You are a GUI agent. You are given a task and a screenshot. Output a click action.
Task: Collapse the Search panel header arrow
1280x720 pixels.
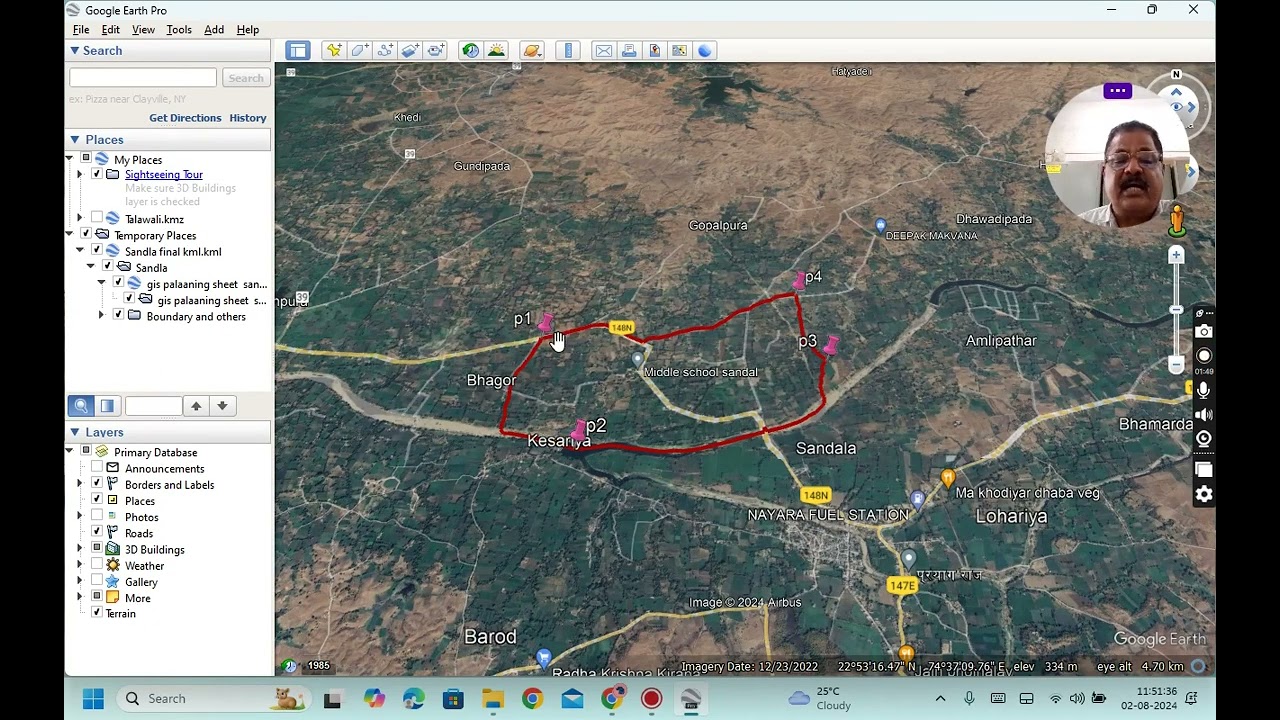click(74, 50)
